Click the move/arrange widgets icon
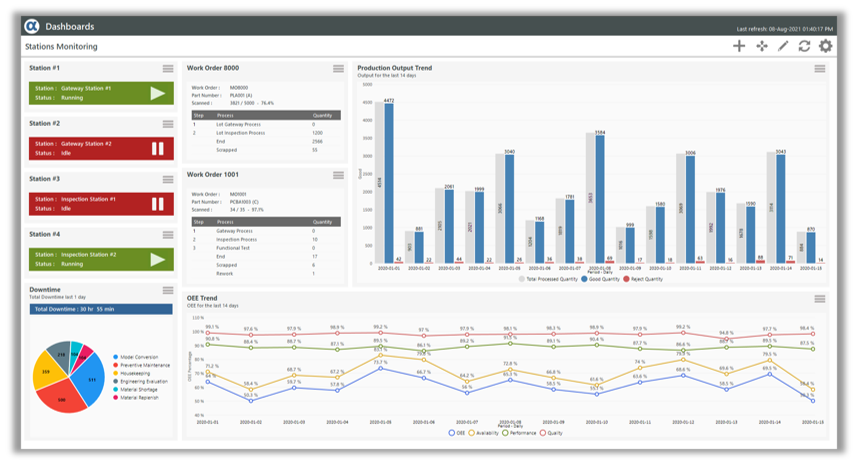 [x=761, y=46]
